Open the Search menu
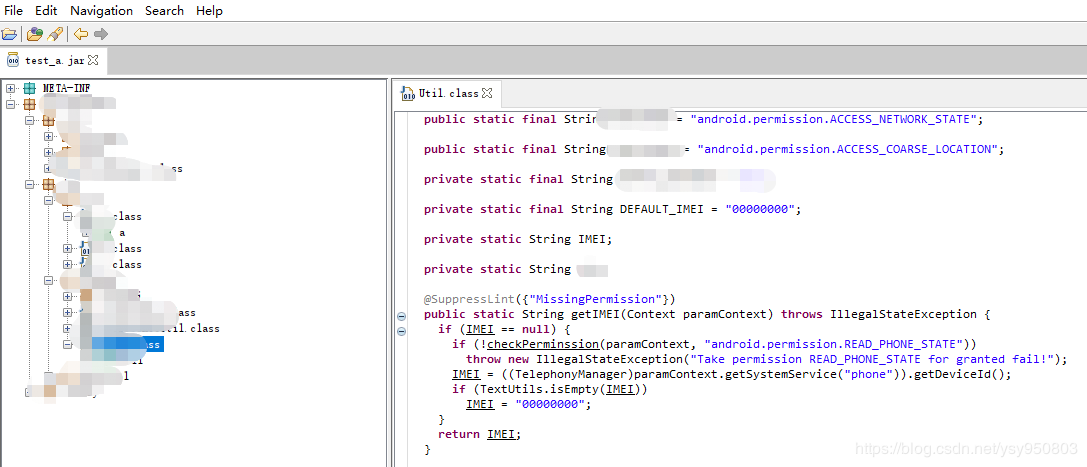The image size is (1087, 467). click(164, 11)
